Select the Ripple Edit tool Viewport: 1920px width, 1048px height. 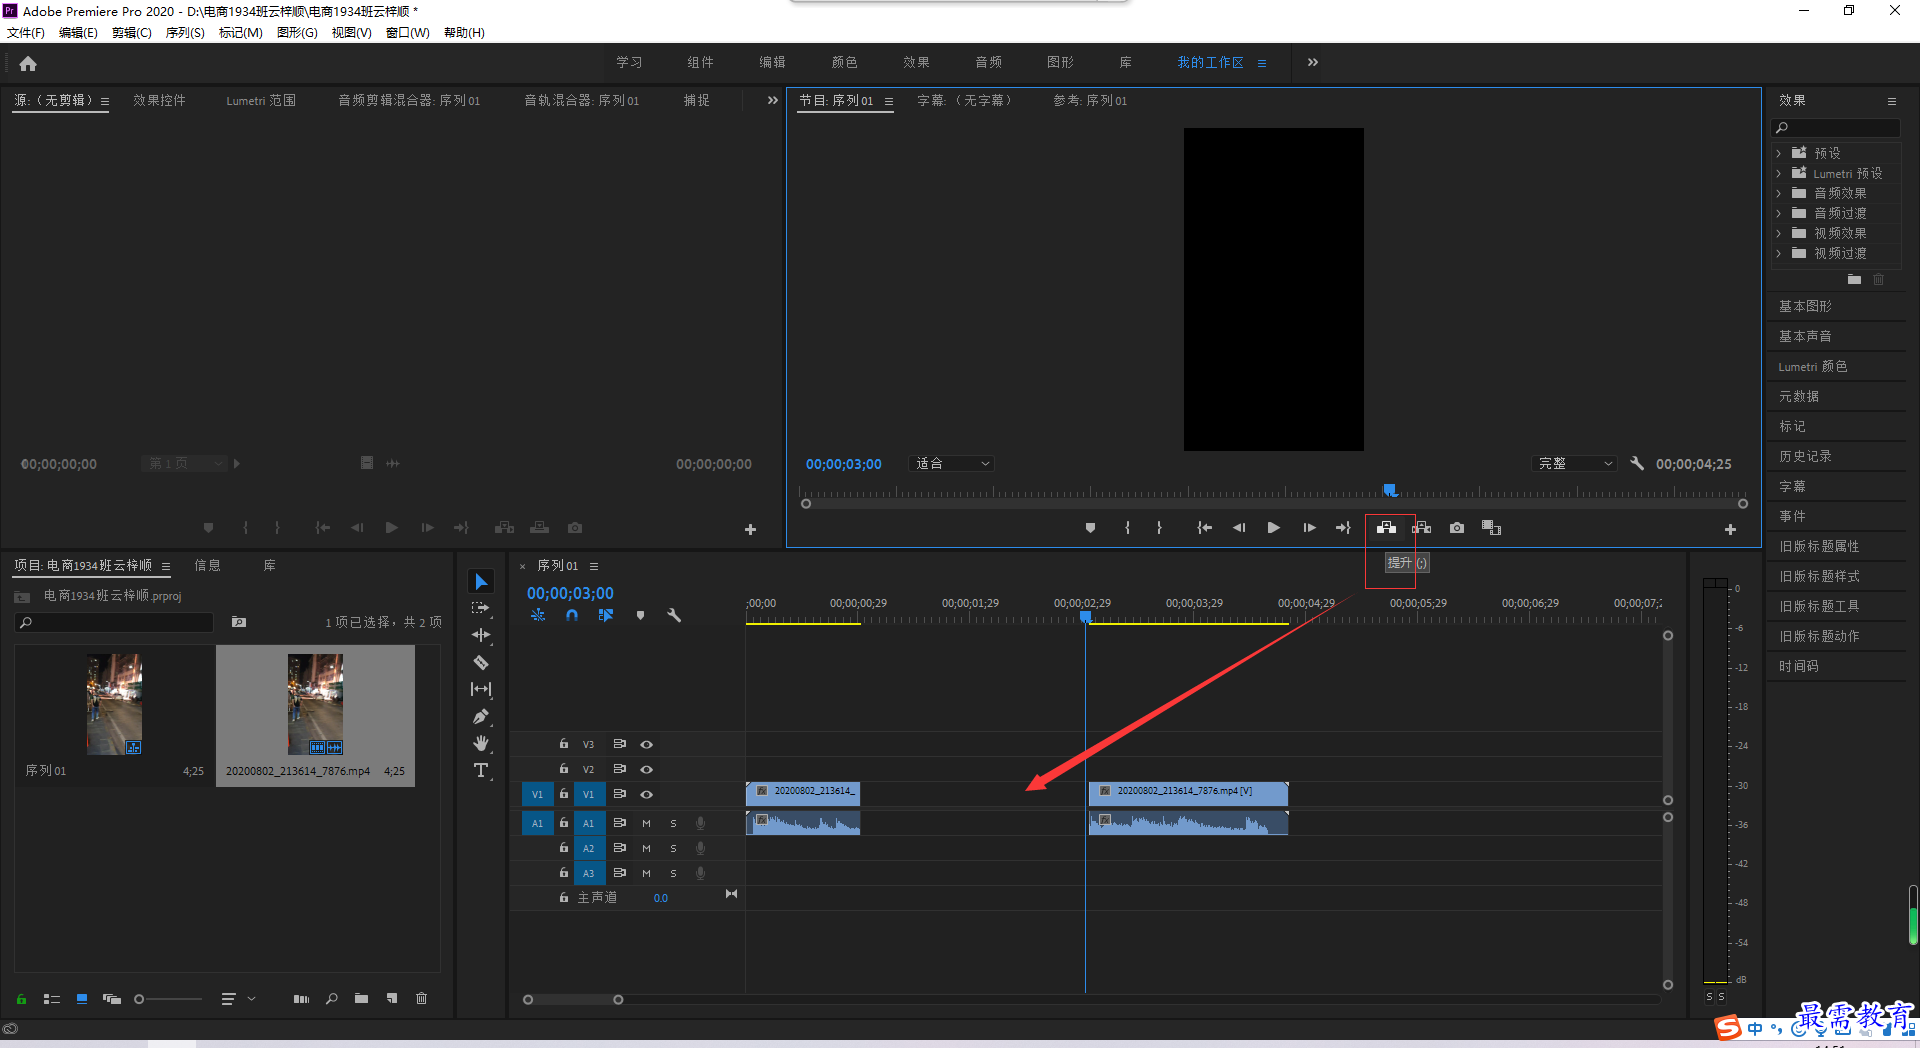[x=481, y=635]
